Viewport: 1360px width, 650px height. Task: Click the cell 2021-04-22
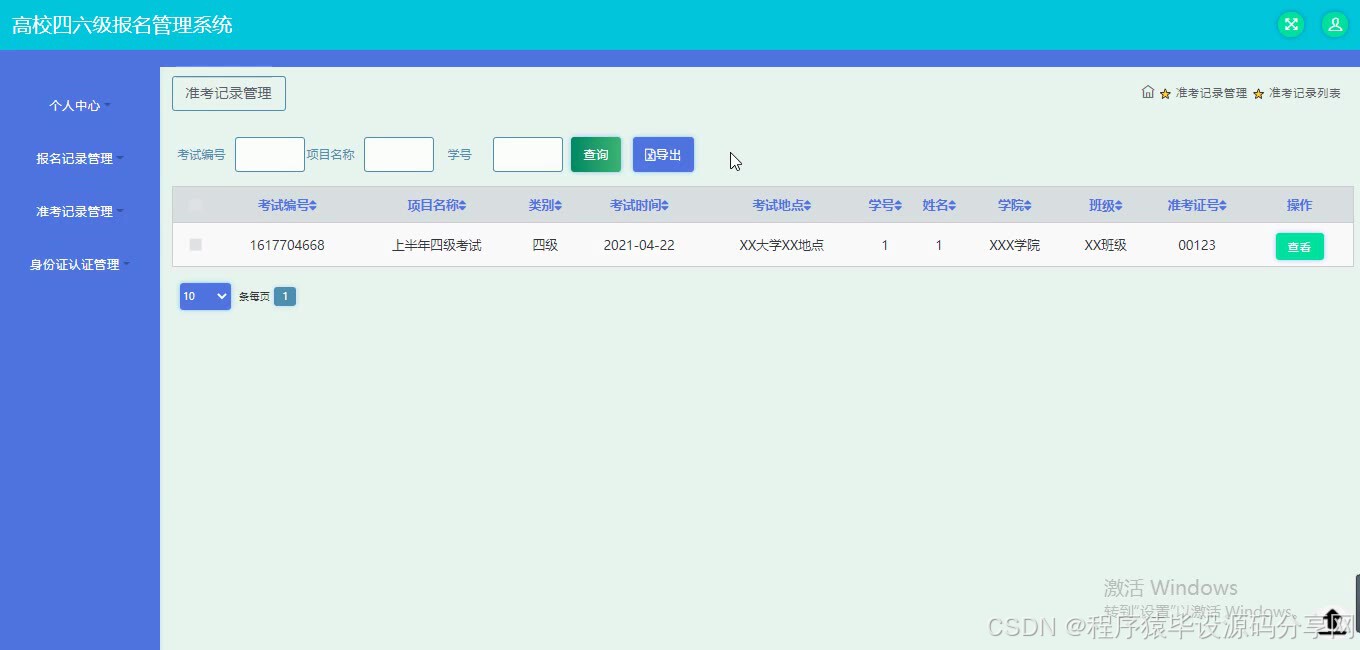tap(639, 245)
